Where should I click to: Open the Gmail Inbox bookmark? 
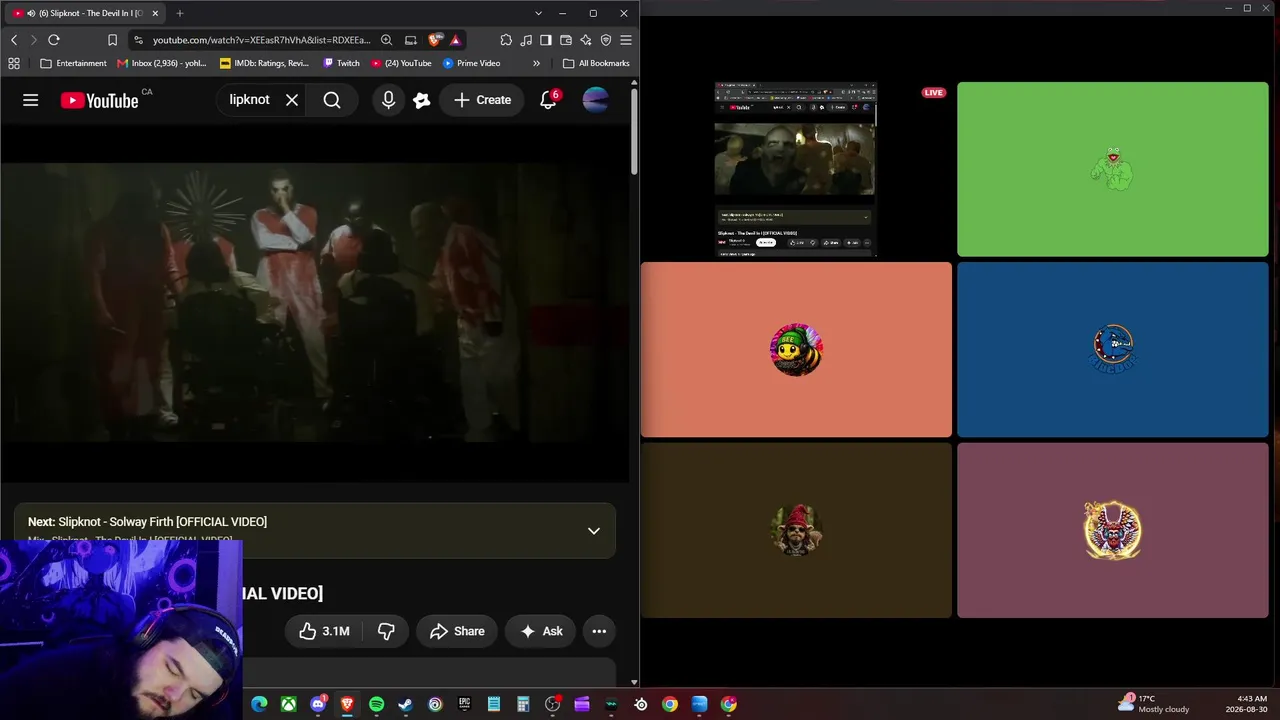pyautogui.click(x=162, y=63)
